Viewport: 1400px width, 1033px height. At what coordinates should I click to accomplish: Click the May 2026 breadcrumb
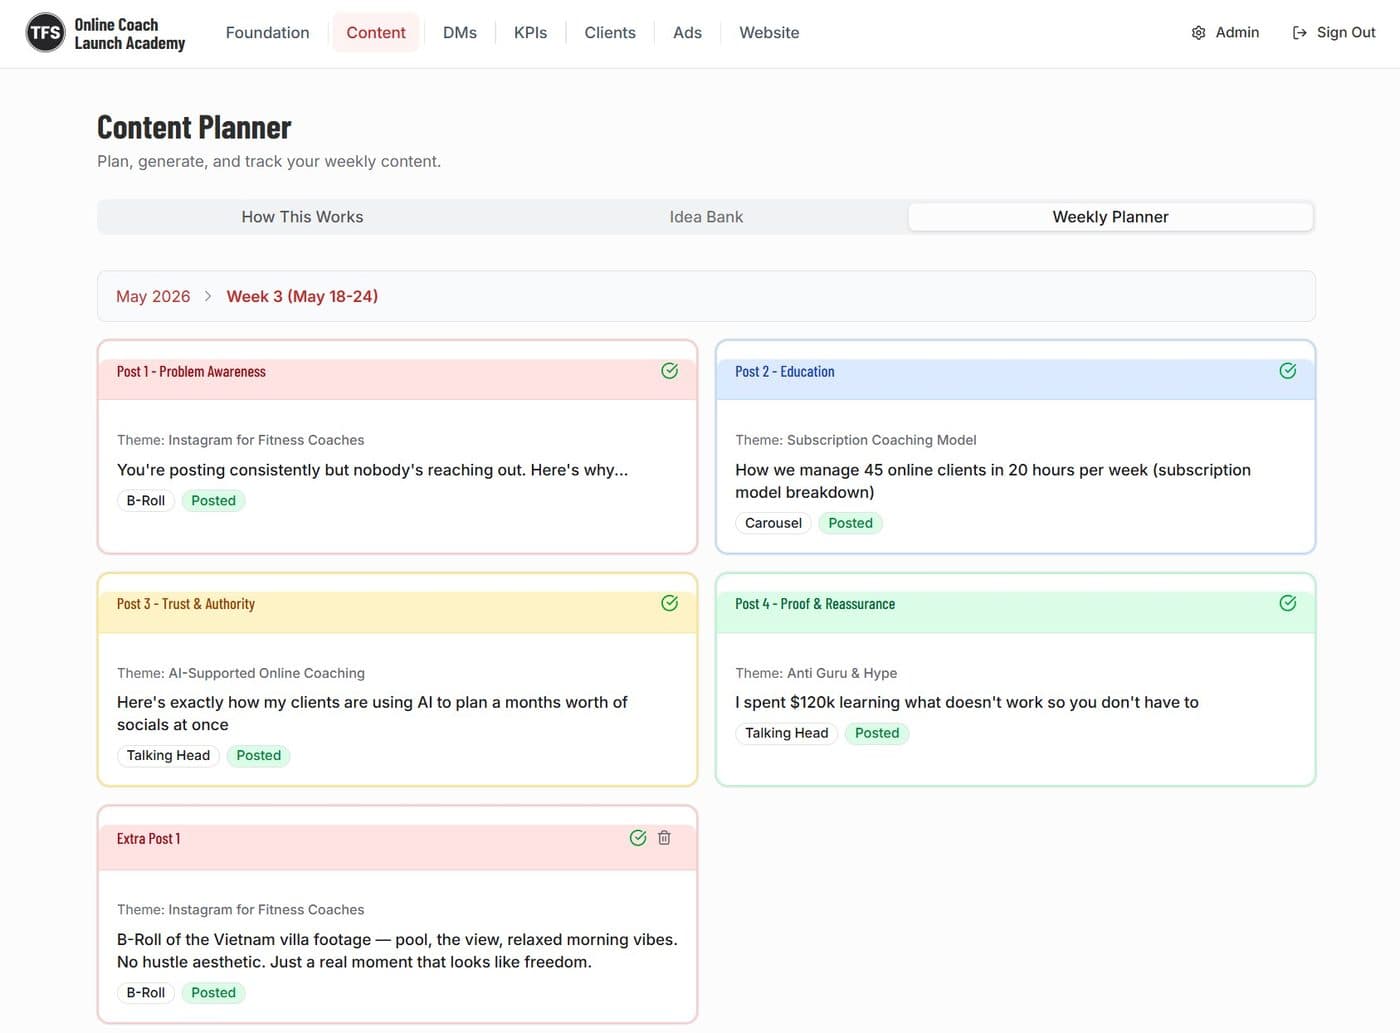[153, 297]
